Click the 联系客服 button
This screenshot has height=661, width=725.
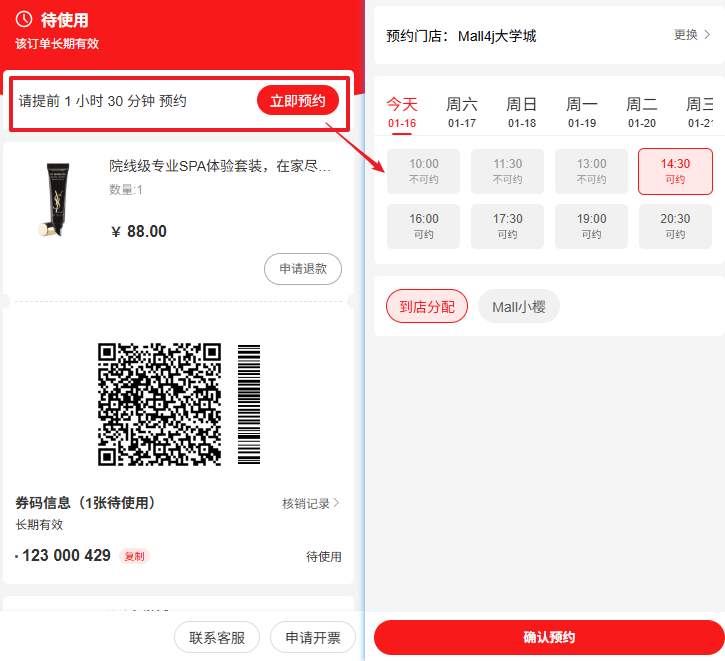click(x=217, y=637)
